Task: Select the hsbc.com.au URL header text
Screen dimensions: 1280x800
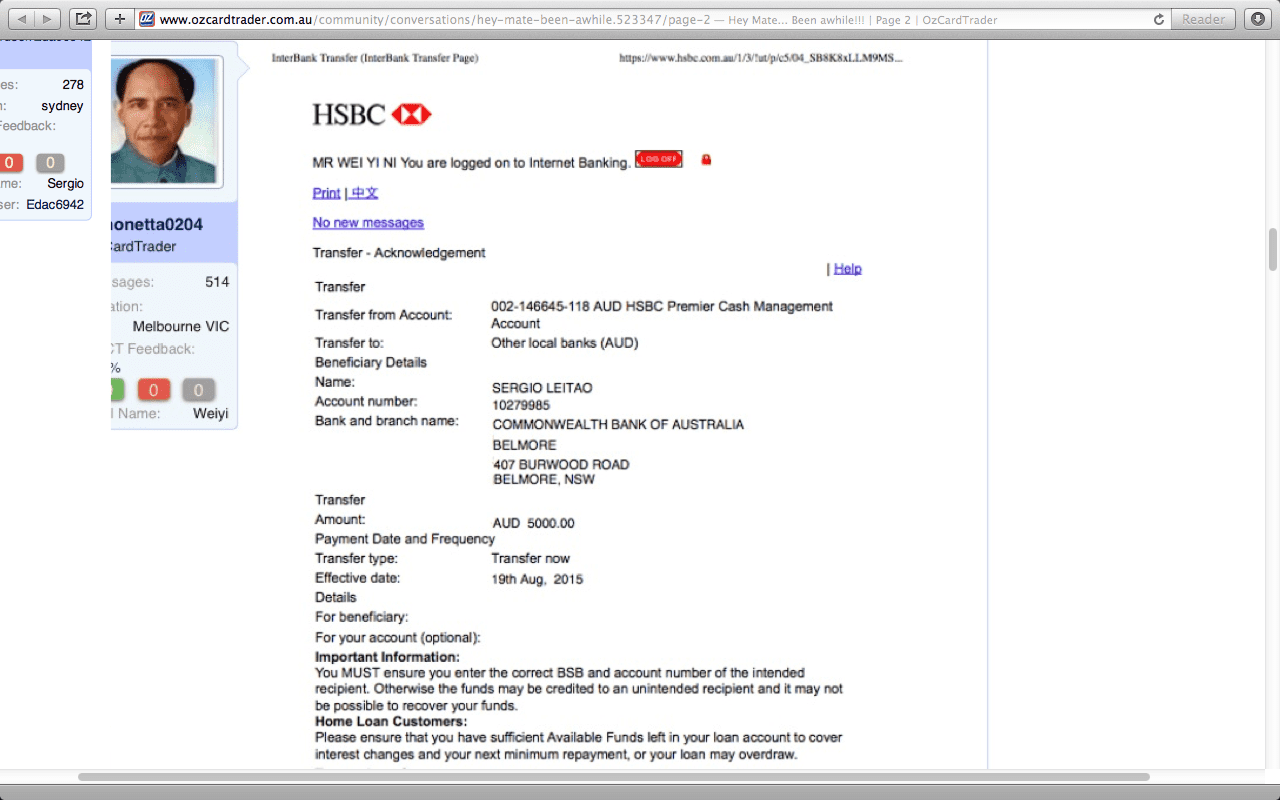Action: click(761, 59)
